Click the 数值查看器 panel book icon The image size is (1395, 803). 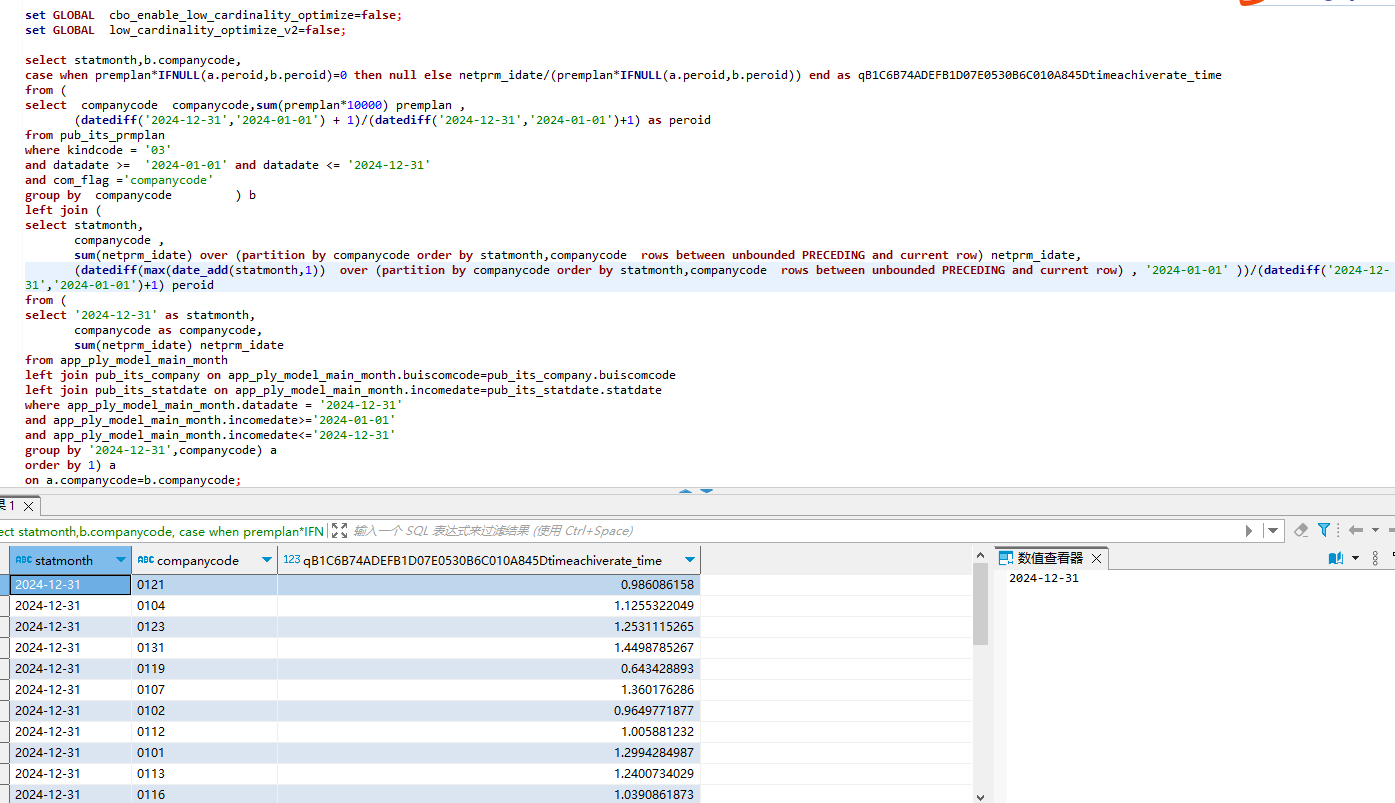[1335, 558]
